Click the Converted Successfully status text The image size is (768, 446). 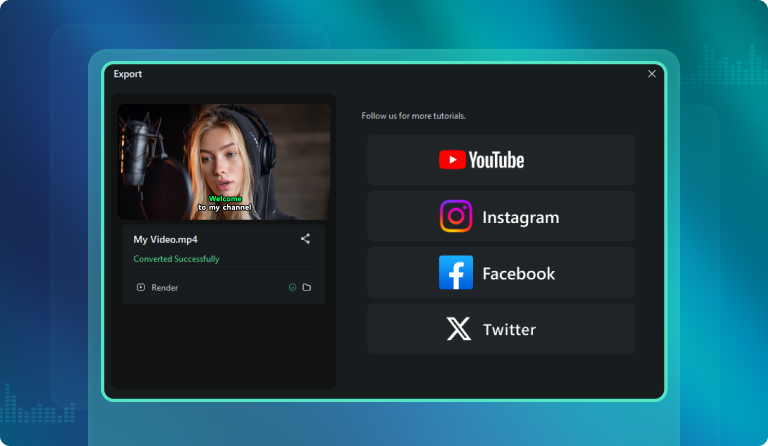(x=176, y=258)
